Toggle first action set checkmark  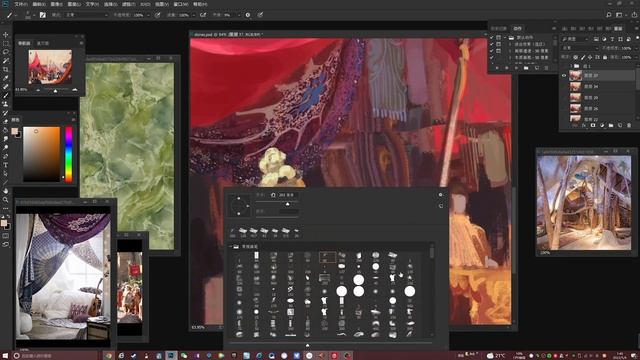492,38
